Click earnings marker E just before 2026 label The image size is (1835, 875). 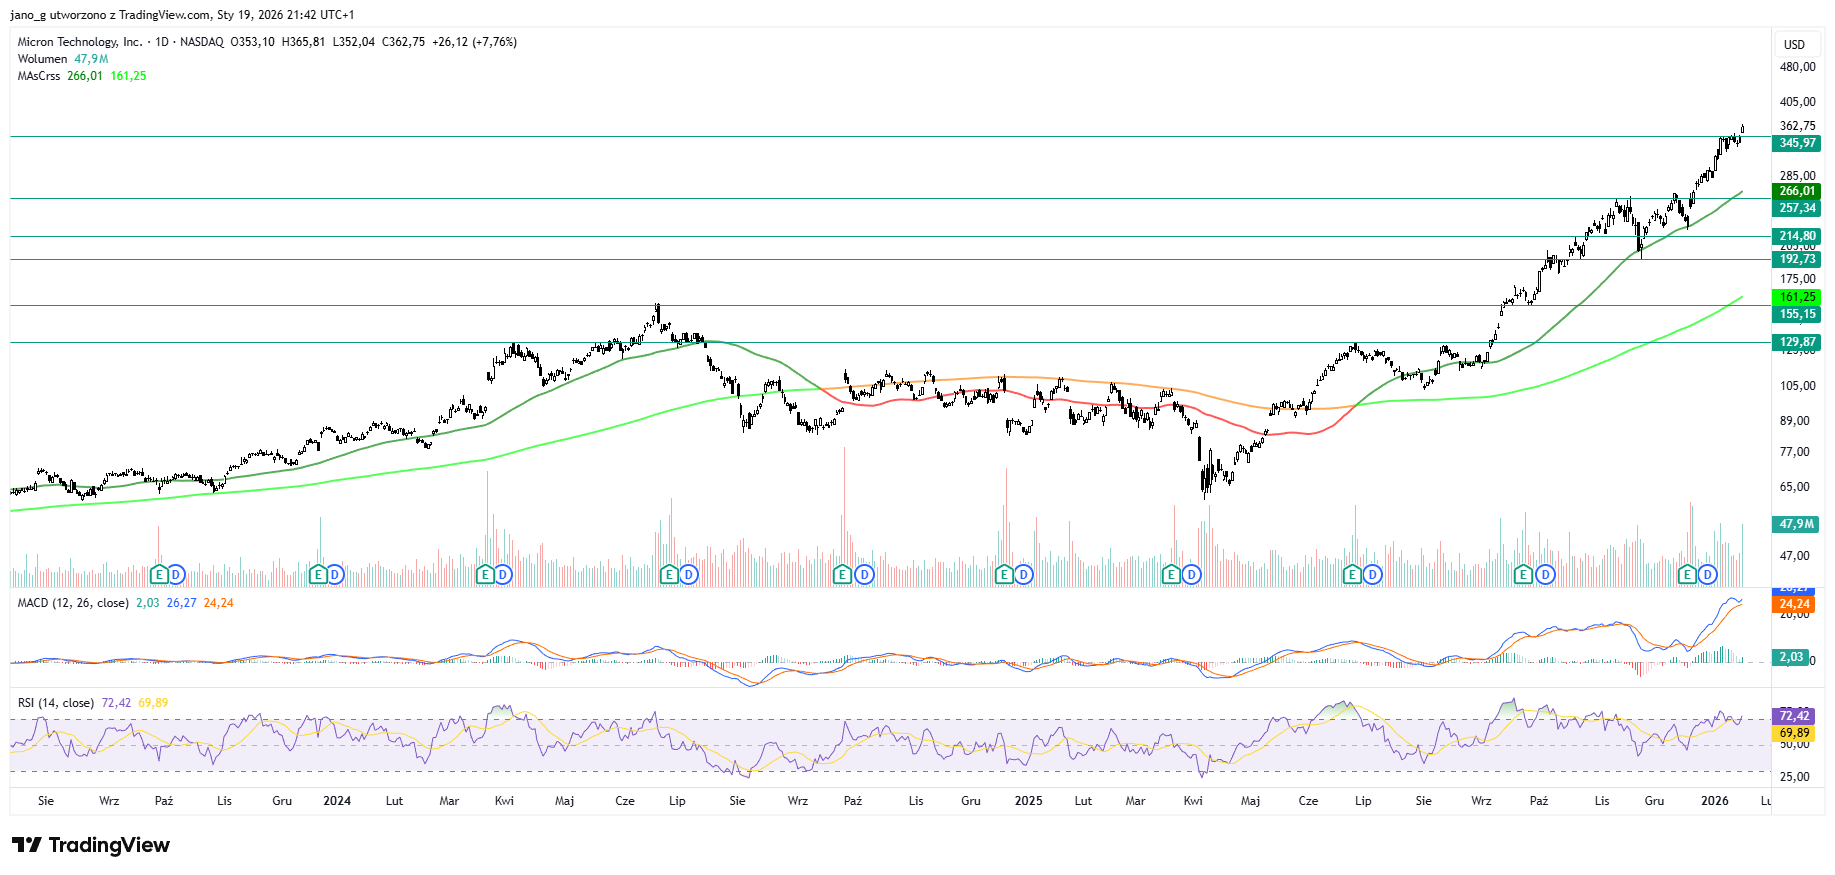(x=1688, y=574)
